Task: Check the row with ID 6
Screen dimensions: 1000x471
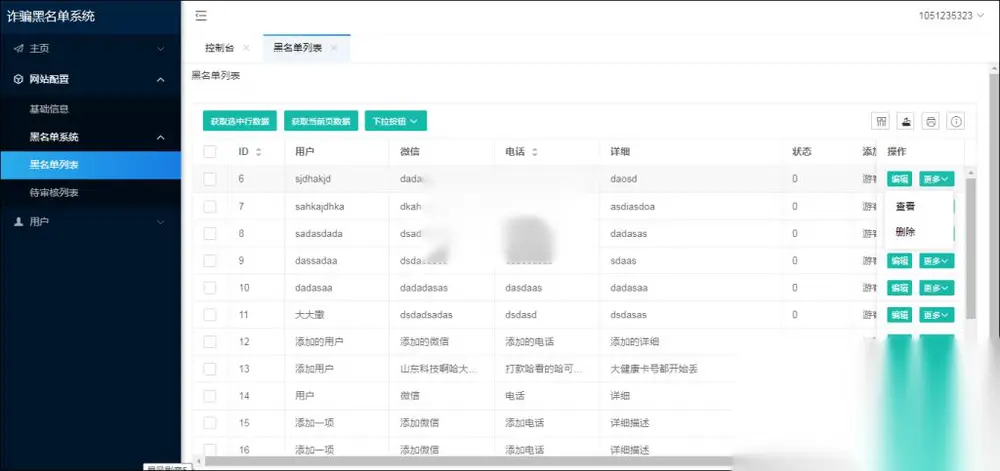Action: 210,179
